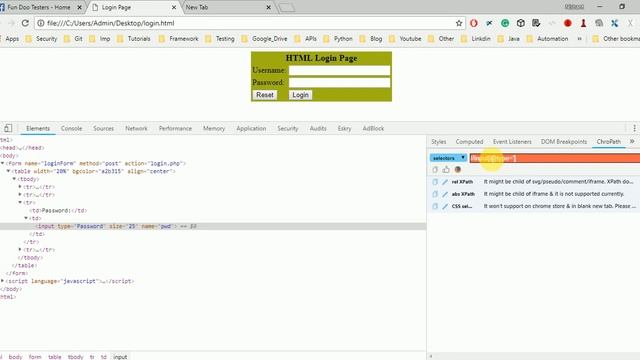Open the red Opera-style extension icon
640x360 pixels.
(x=473, y=23)
